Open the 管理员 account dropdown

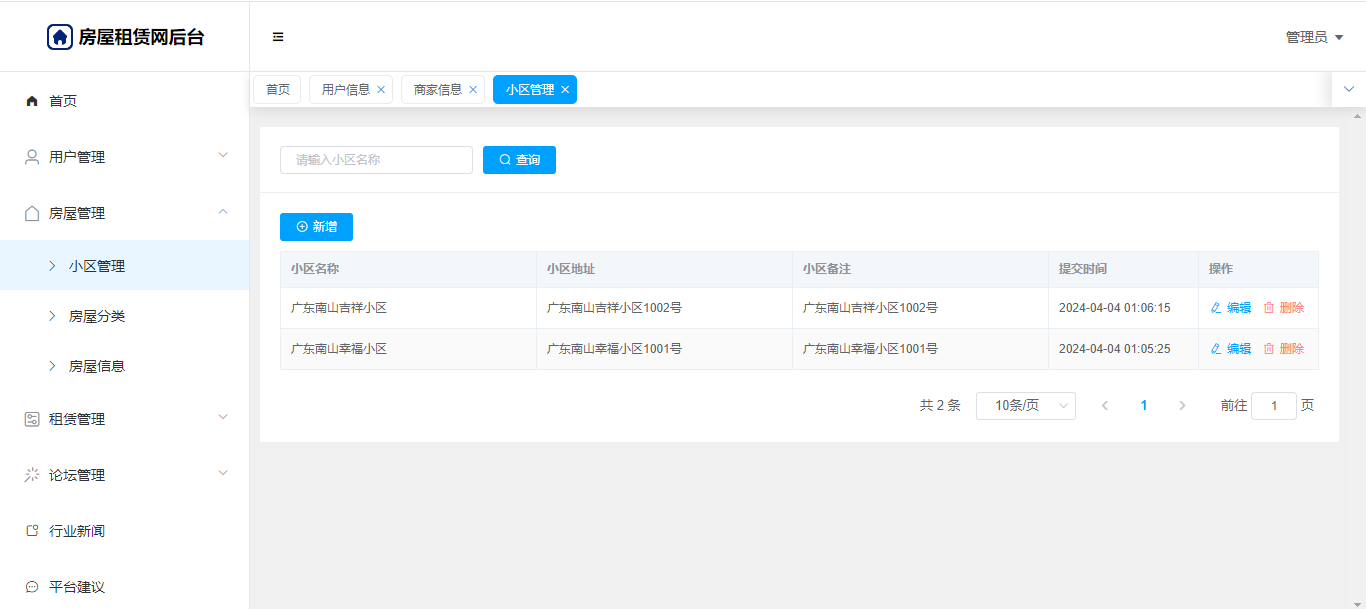(x=1313, y=37)
